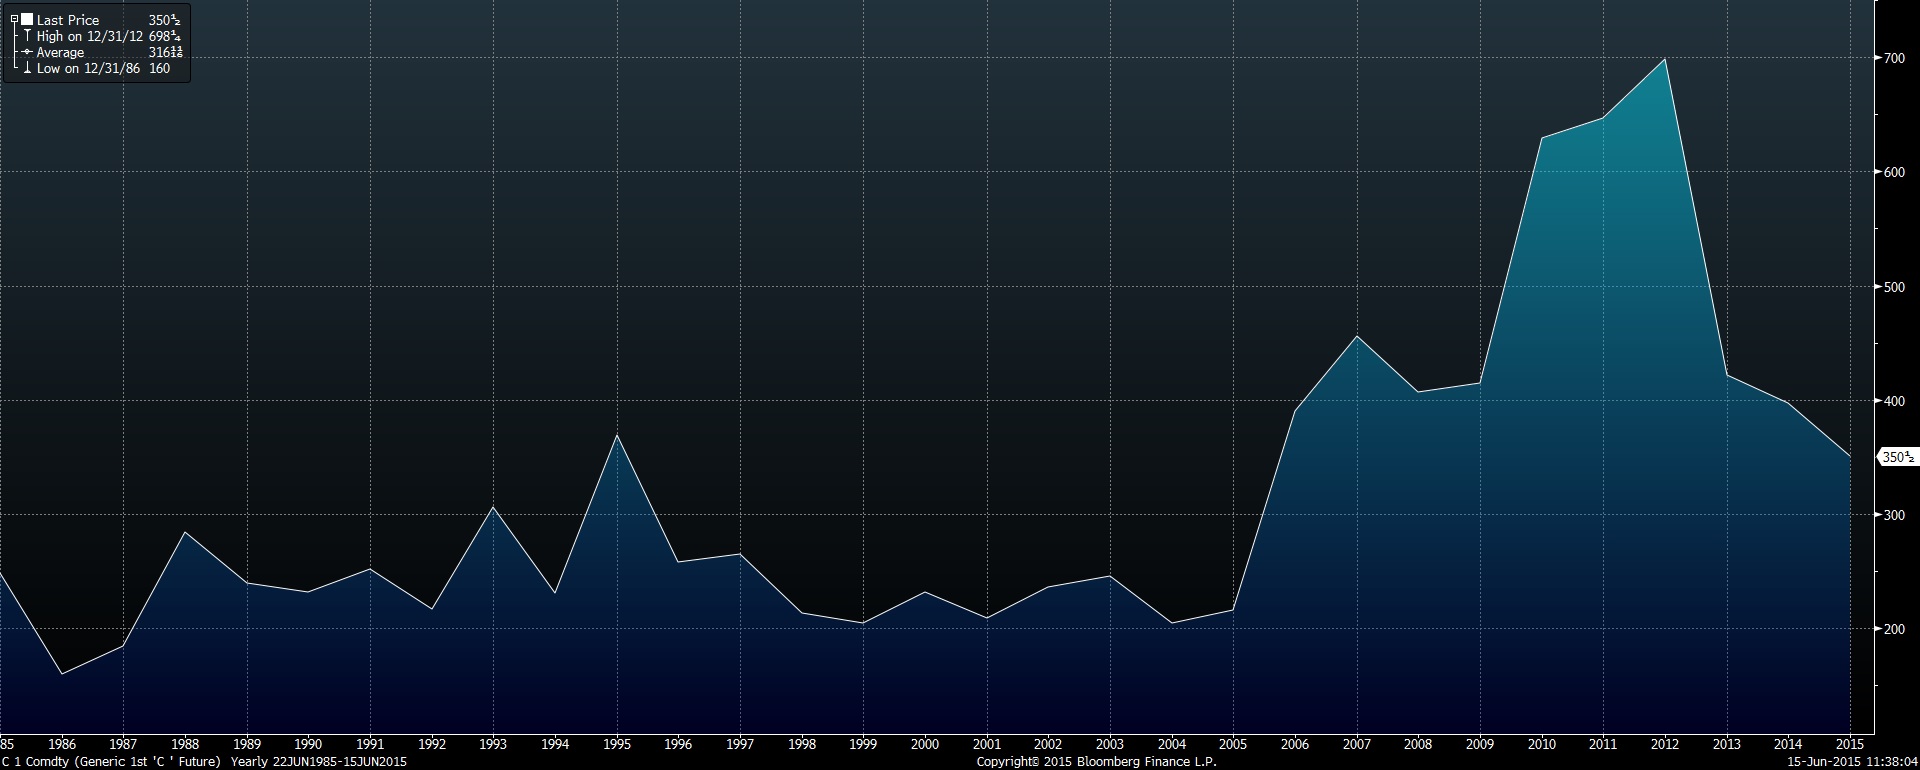Select the Last Price legend label
This screenshot has height=770, width=1920.
pyautogui.click(x=68, y=20)
